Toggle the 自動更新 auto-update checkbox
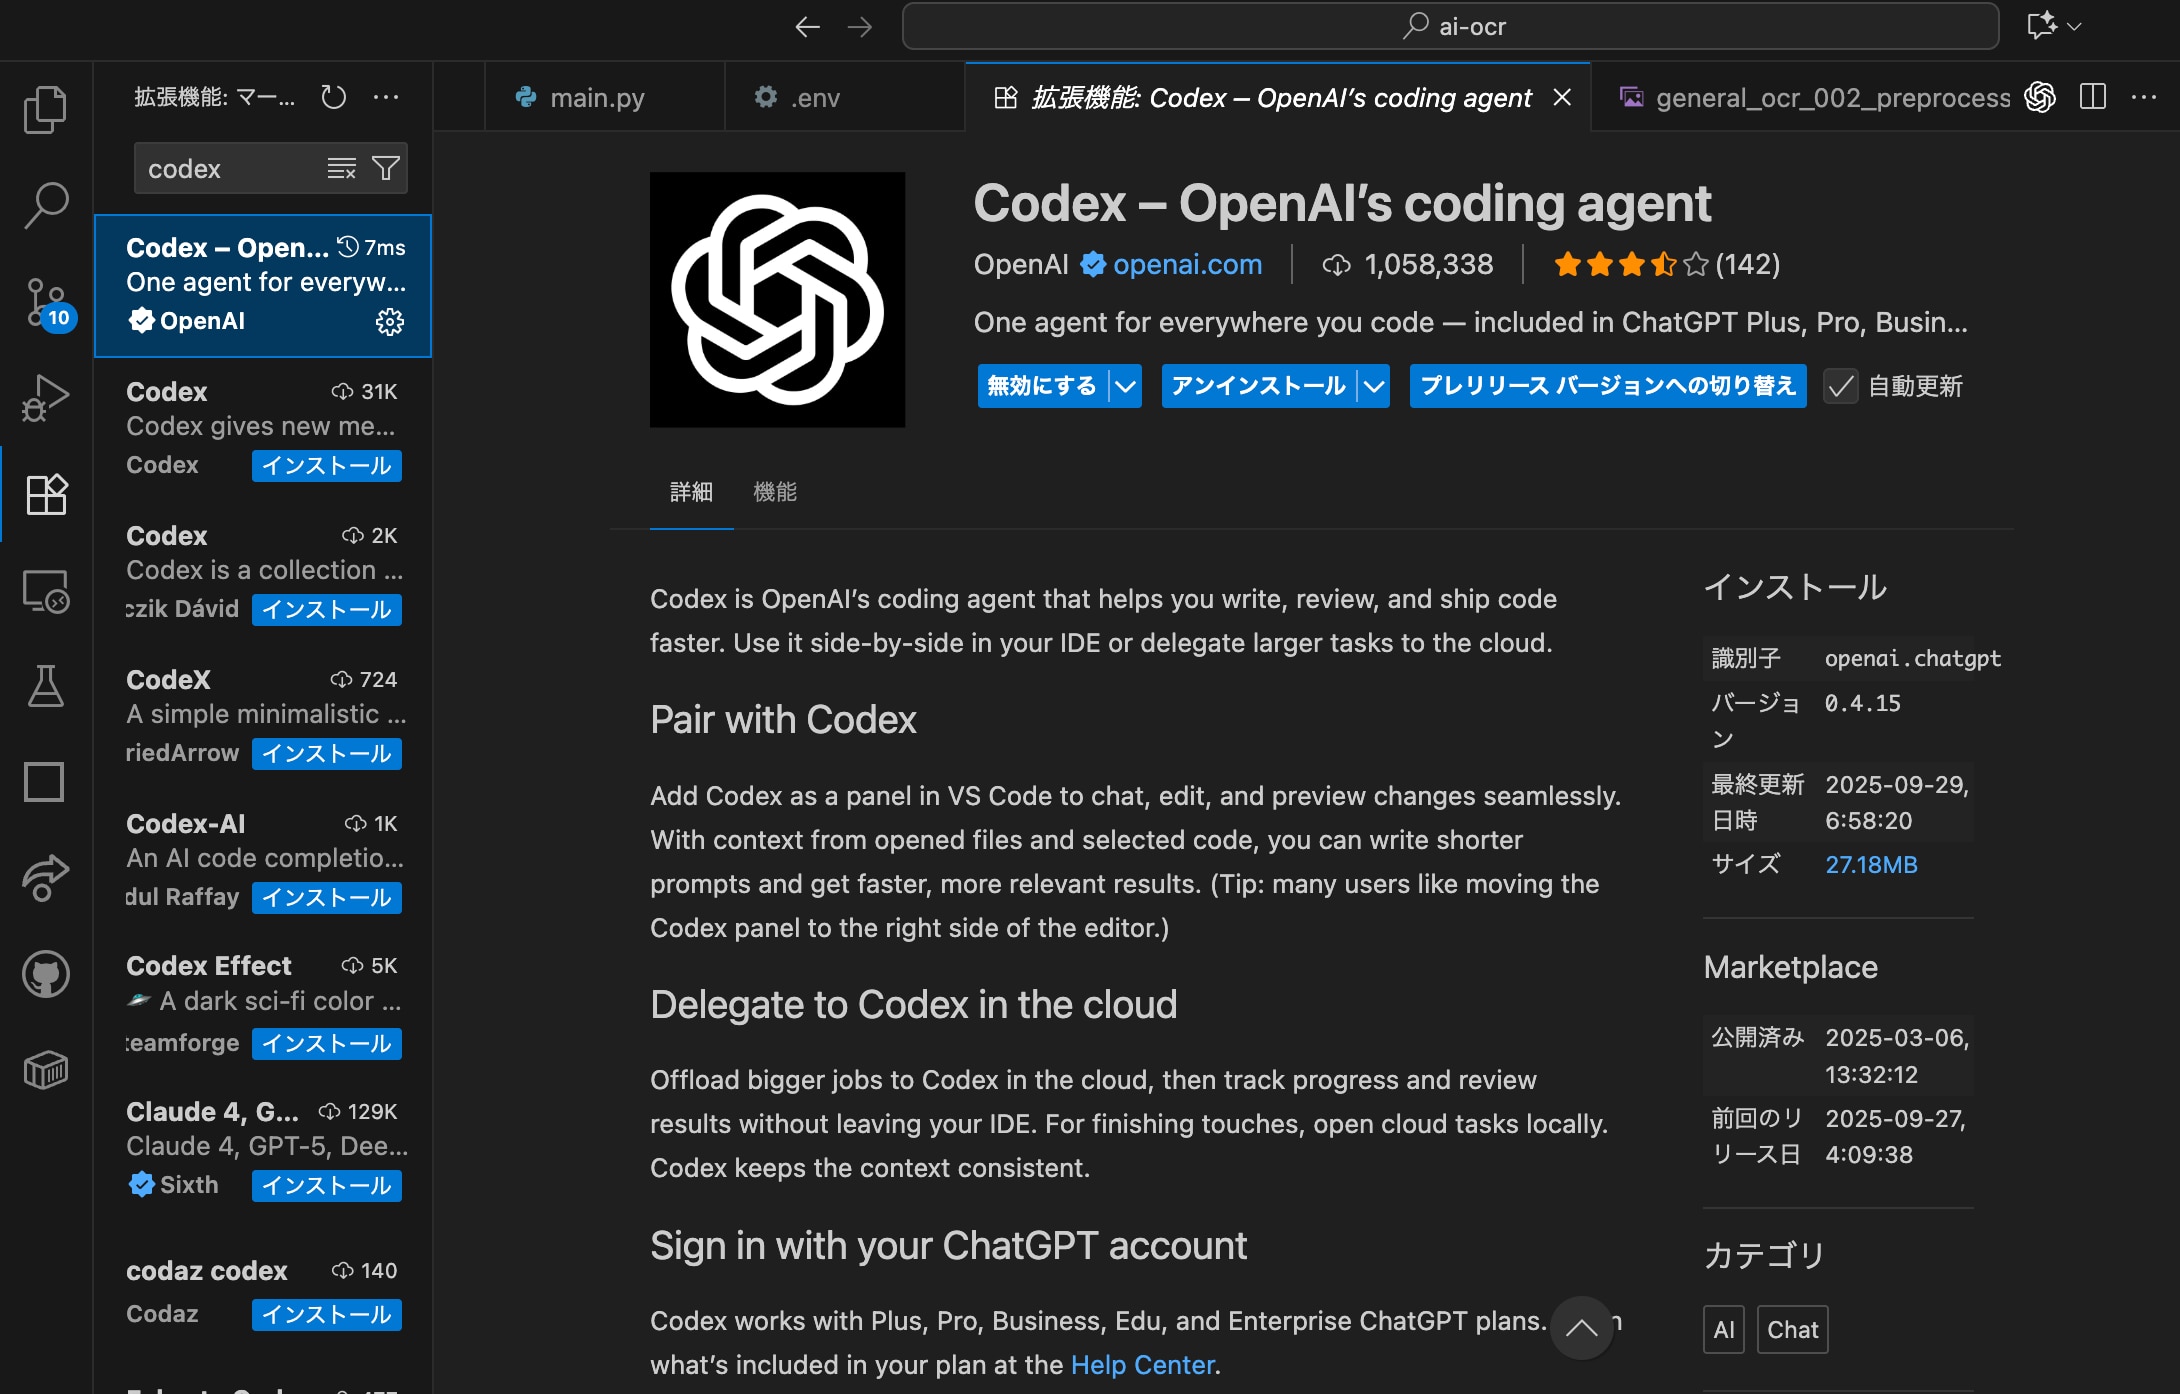Viewport: 2180px width, 1394px height. (1840, 386)
